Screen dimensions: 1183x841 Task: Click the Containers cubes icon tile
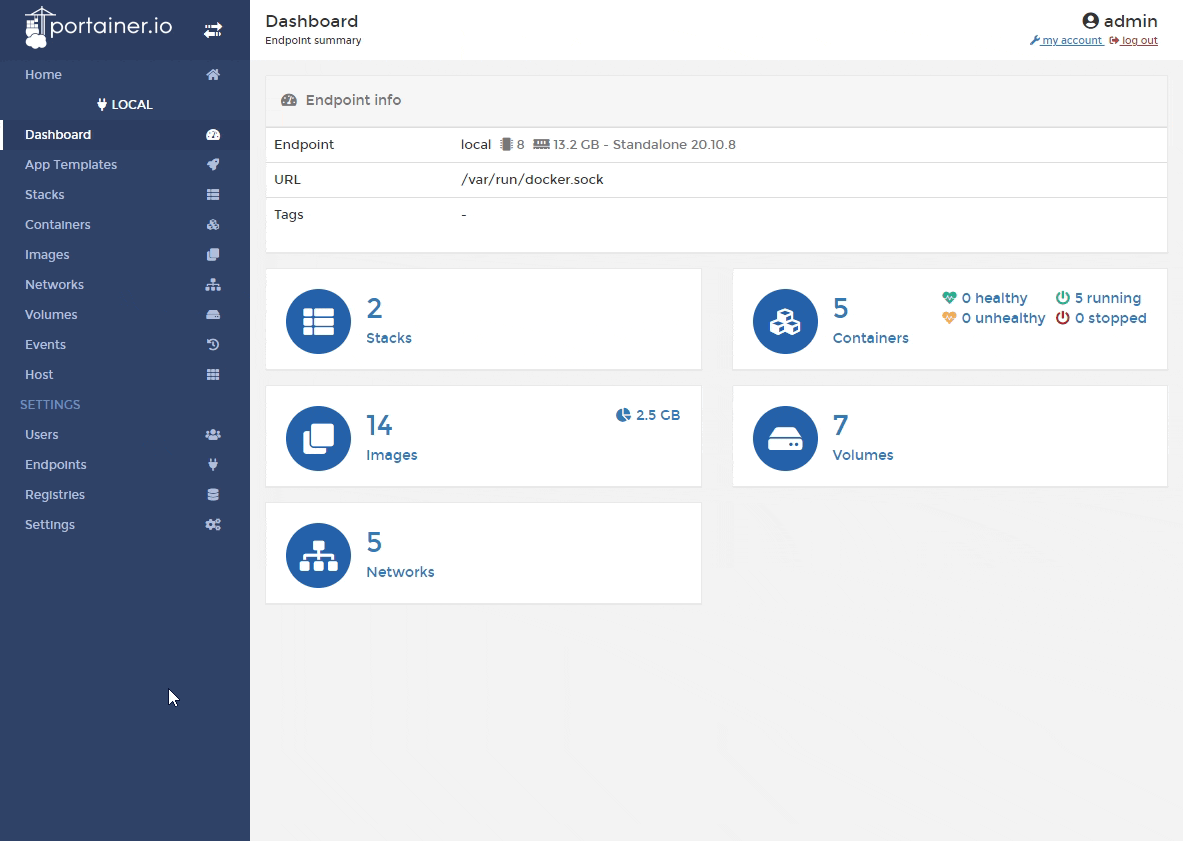785,321
